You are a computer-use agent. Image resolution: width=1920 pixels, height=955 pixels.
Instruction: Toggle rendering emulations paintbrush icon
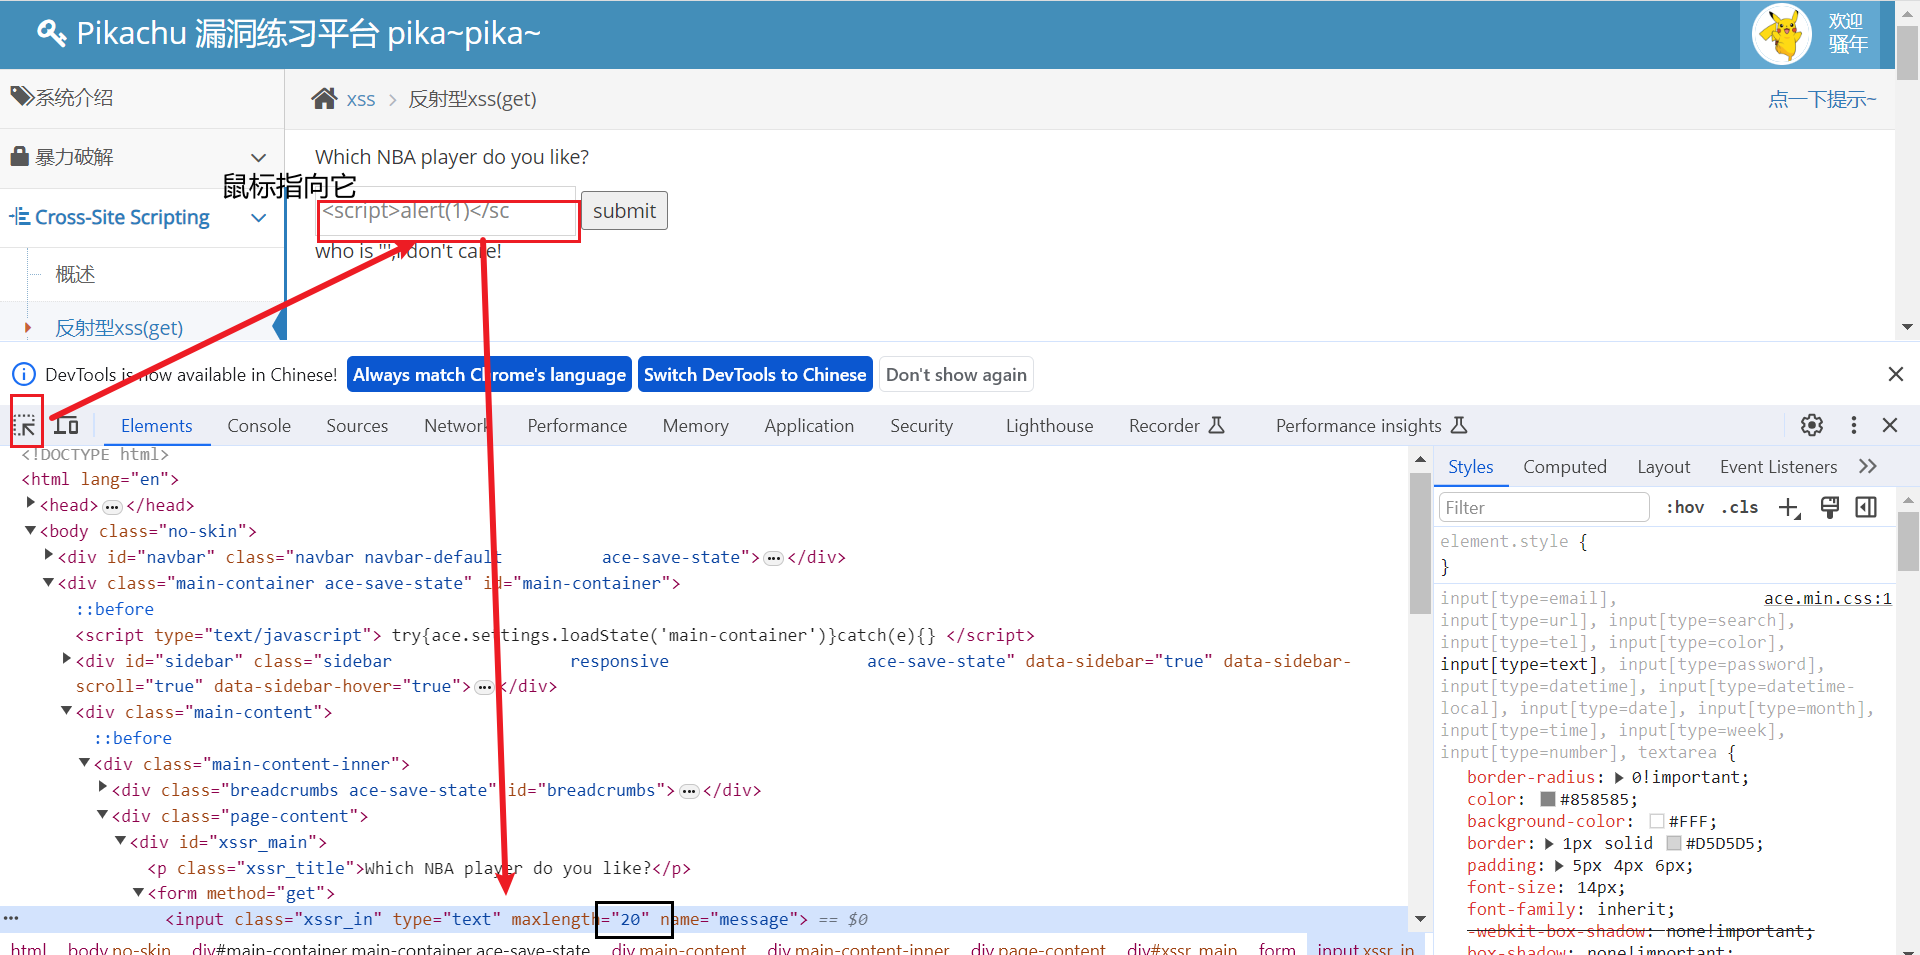click(1829, 508)
